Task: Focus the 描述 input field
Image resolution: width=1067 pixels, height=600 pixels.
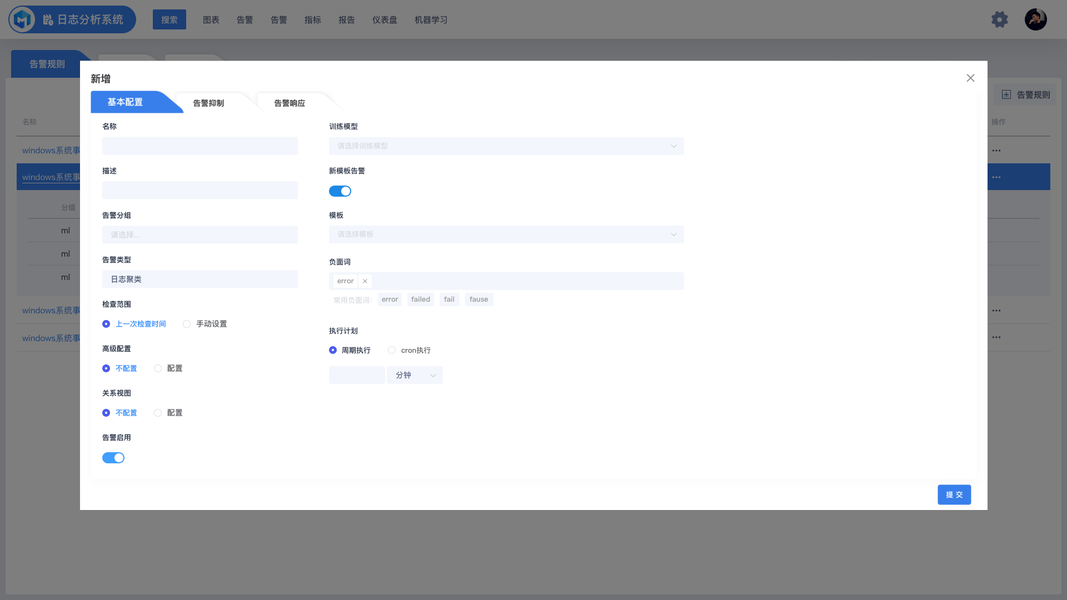Action: point(200,190)
